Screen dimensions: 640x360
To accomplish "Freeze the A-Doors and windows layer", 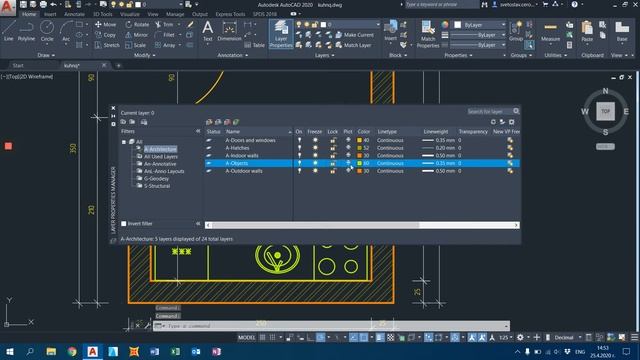I will pos(315,140).
